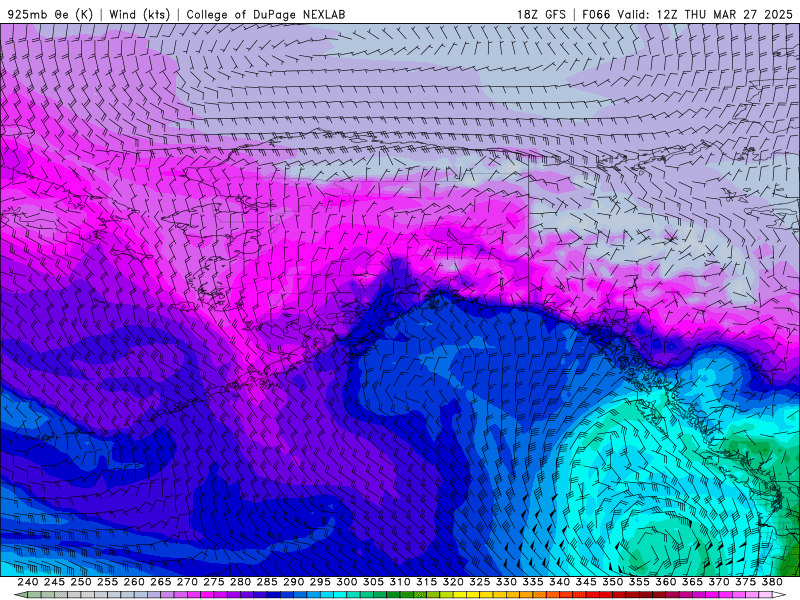Select the 380 scale label

click(x=771, y=582)
